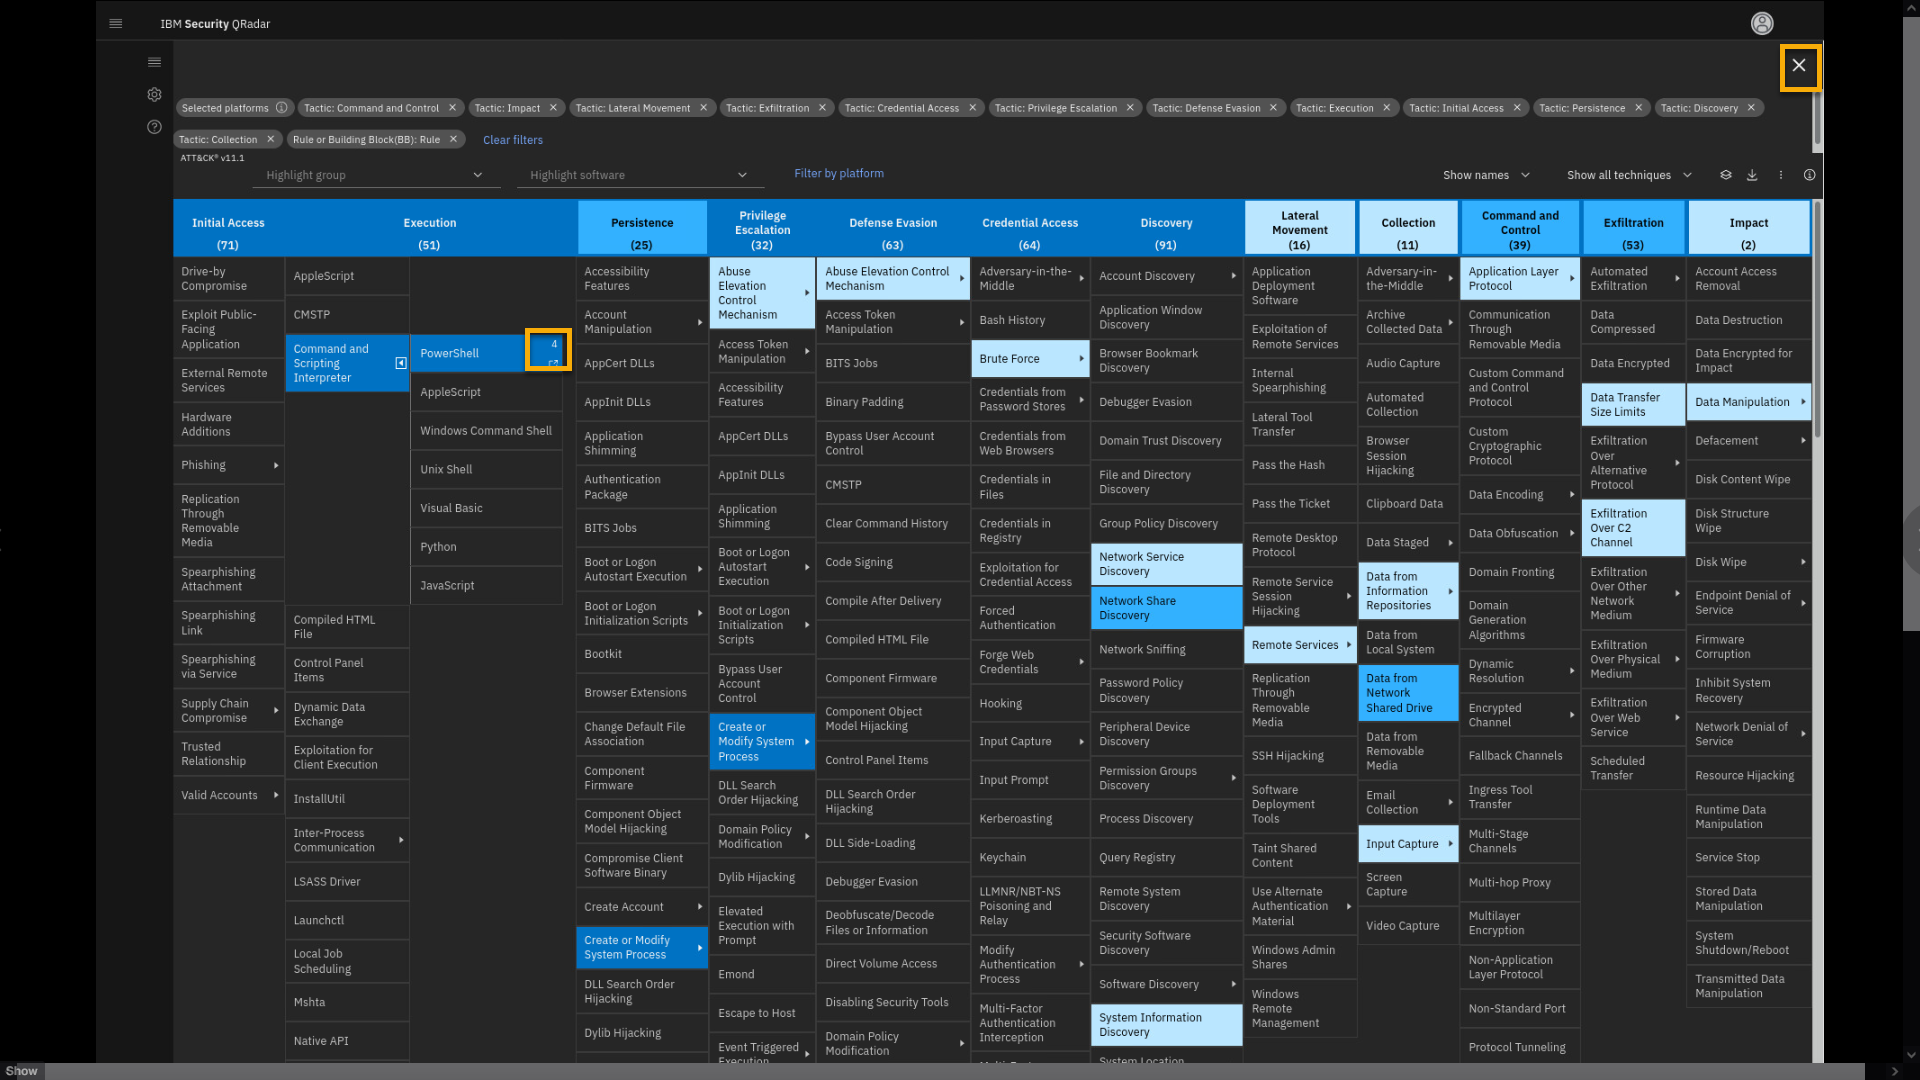Open the vertical three-dot overflow menu
Screen dimensions: 1920x1080
[1780, 175]
